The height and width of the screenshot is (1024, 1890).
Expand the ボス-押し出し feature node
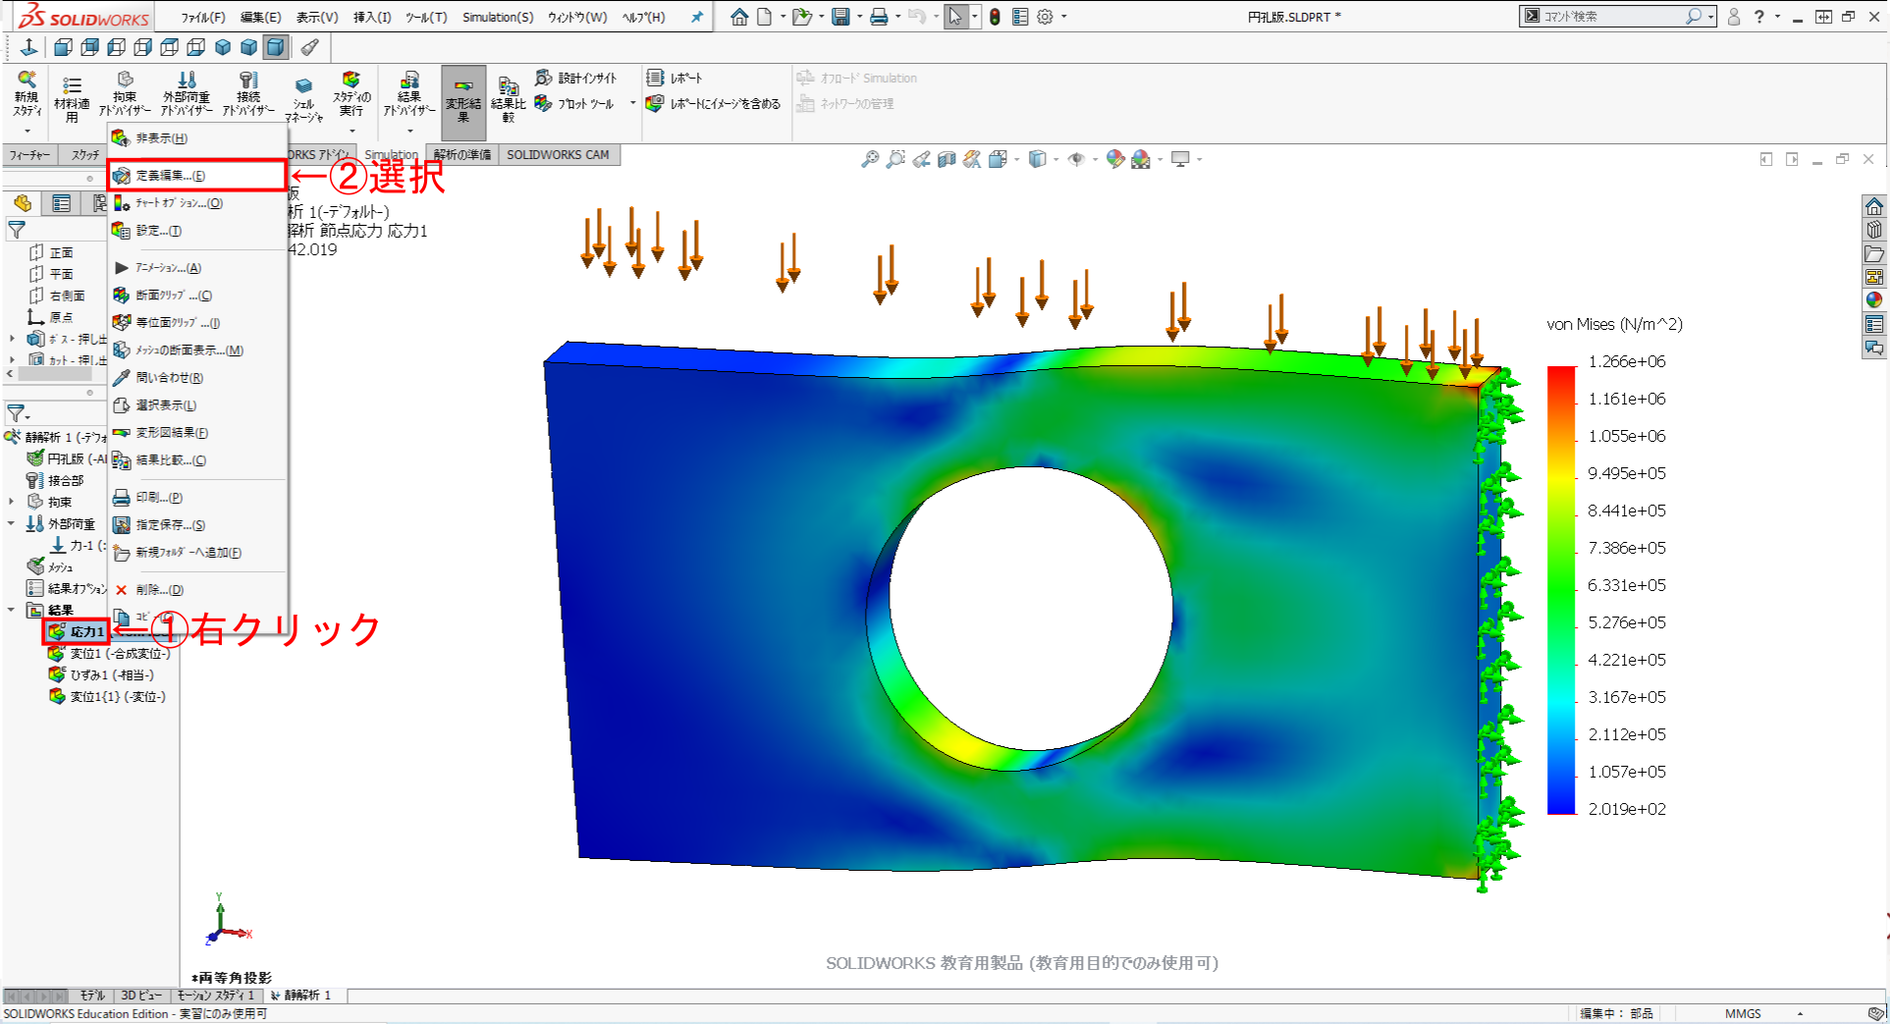[x=12, y=339]
